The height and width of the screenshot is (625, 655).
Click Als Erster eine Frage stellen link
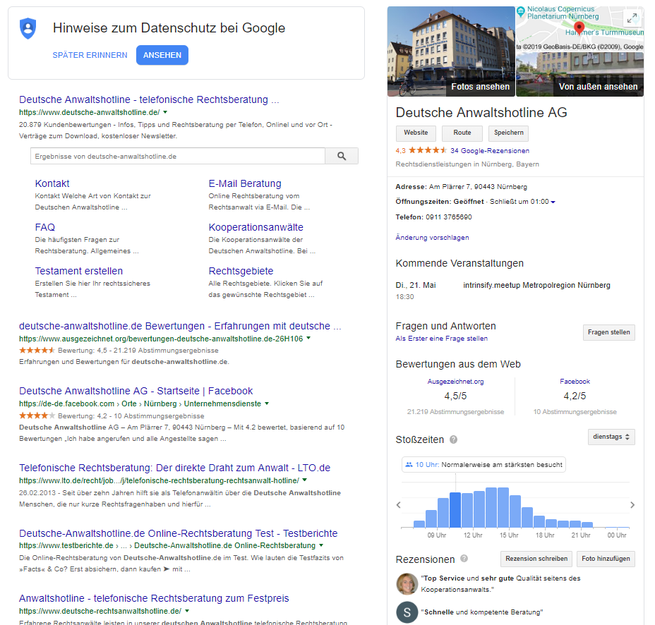442,338
